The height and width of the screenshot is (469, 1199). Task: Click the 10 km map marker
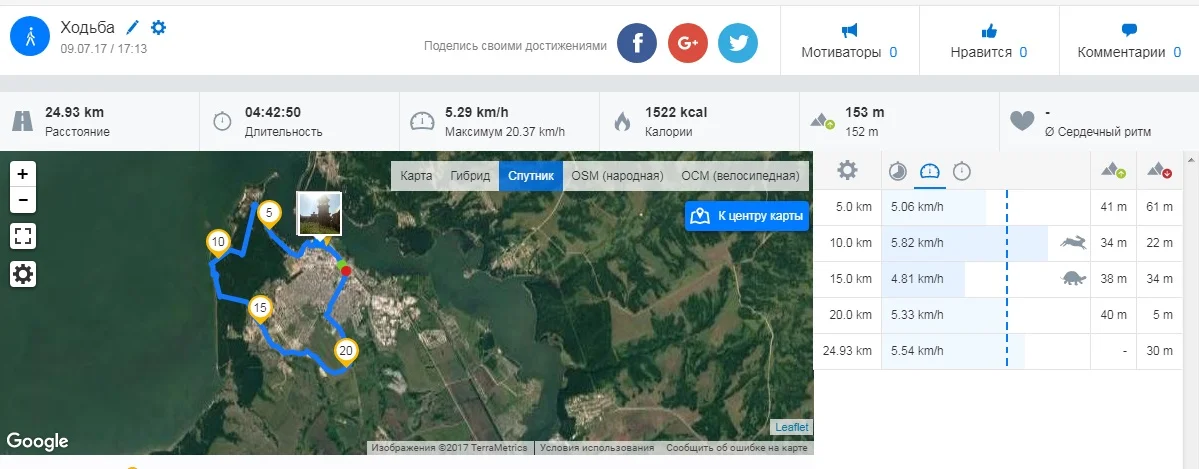pos(218,243)
